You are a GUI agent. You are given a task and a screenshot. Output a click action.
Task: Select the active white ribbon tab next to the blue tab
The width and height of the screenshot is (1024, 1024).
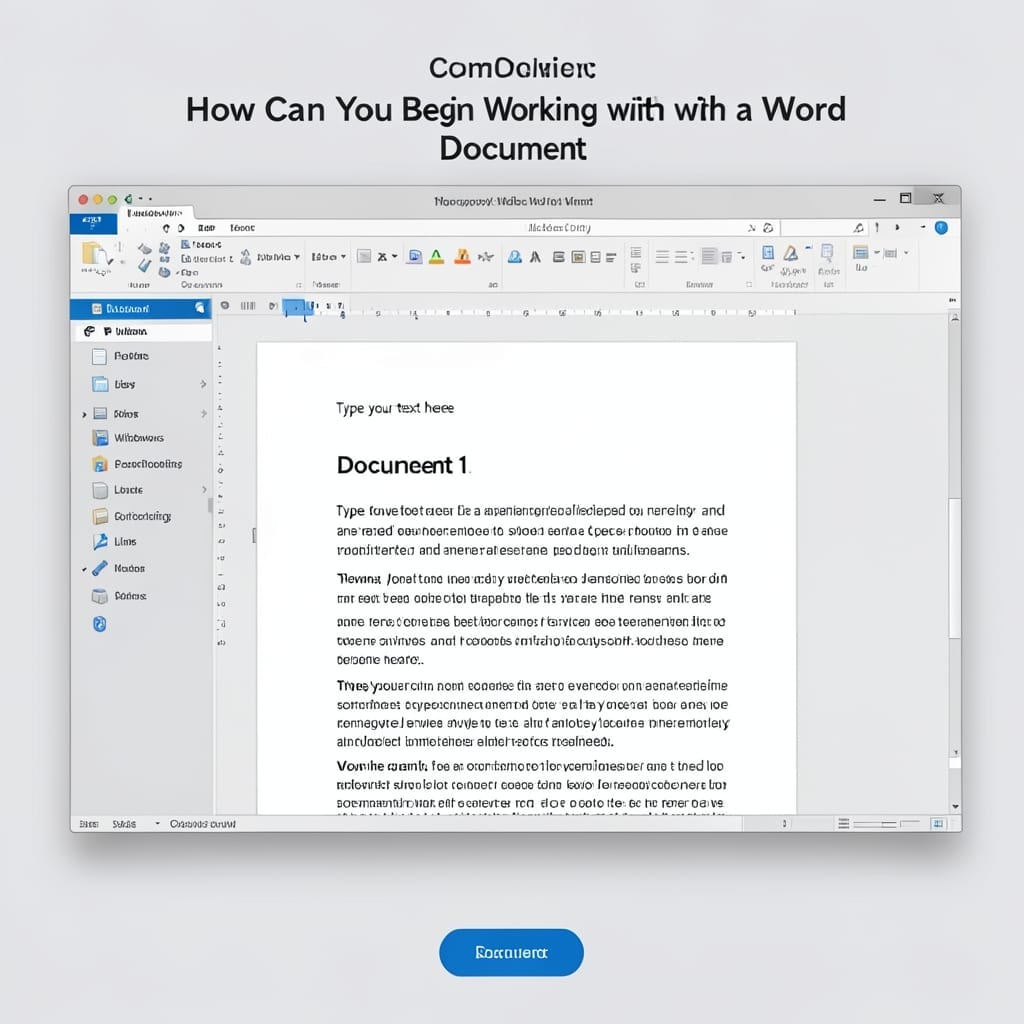[155, 213]
